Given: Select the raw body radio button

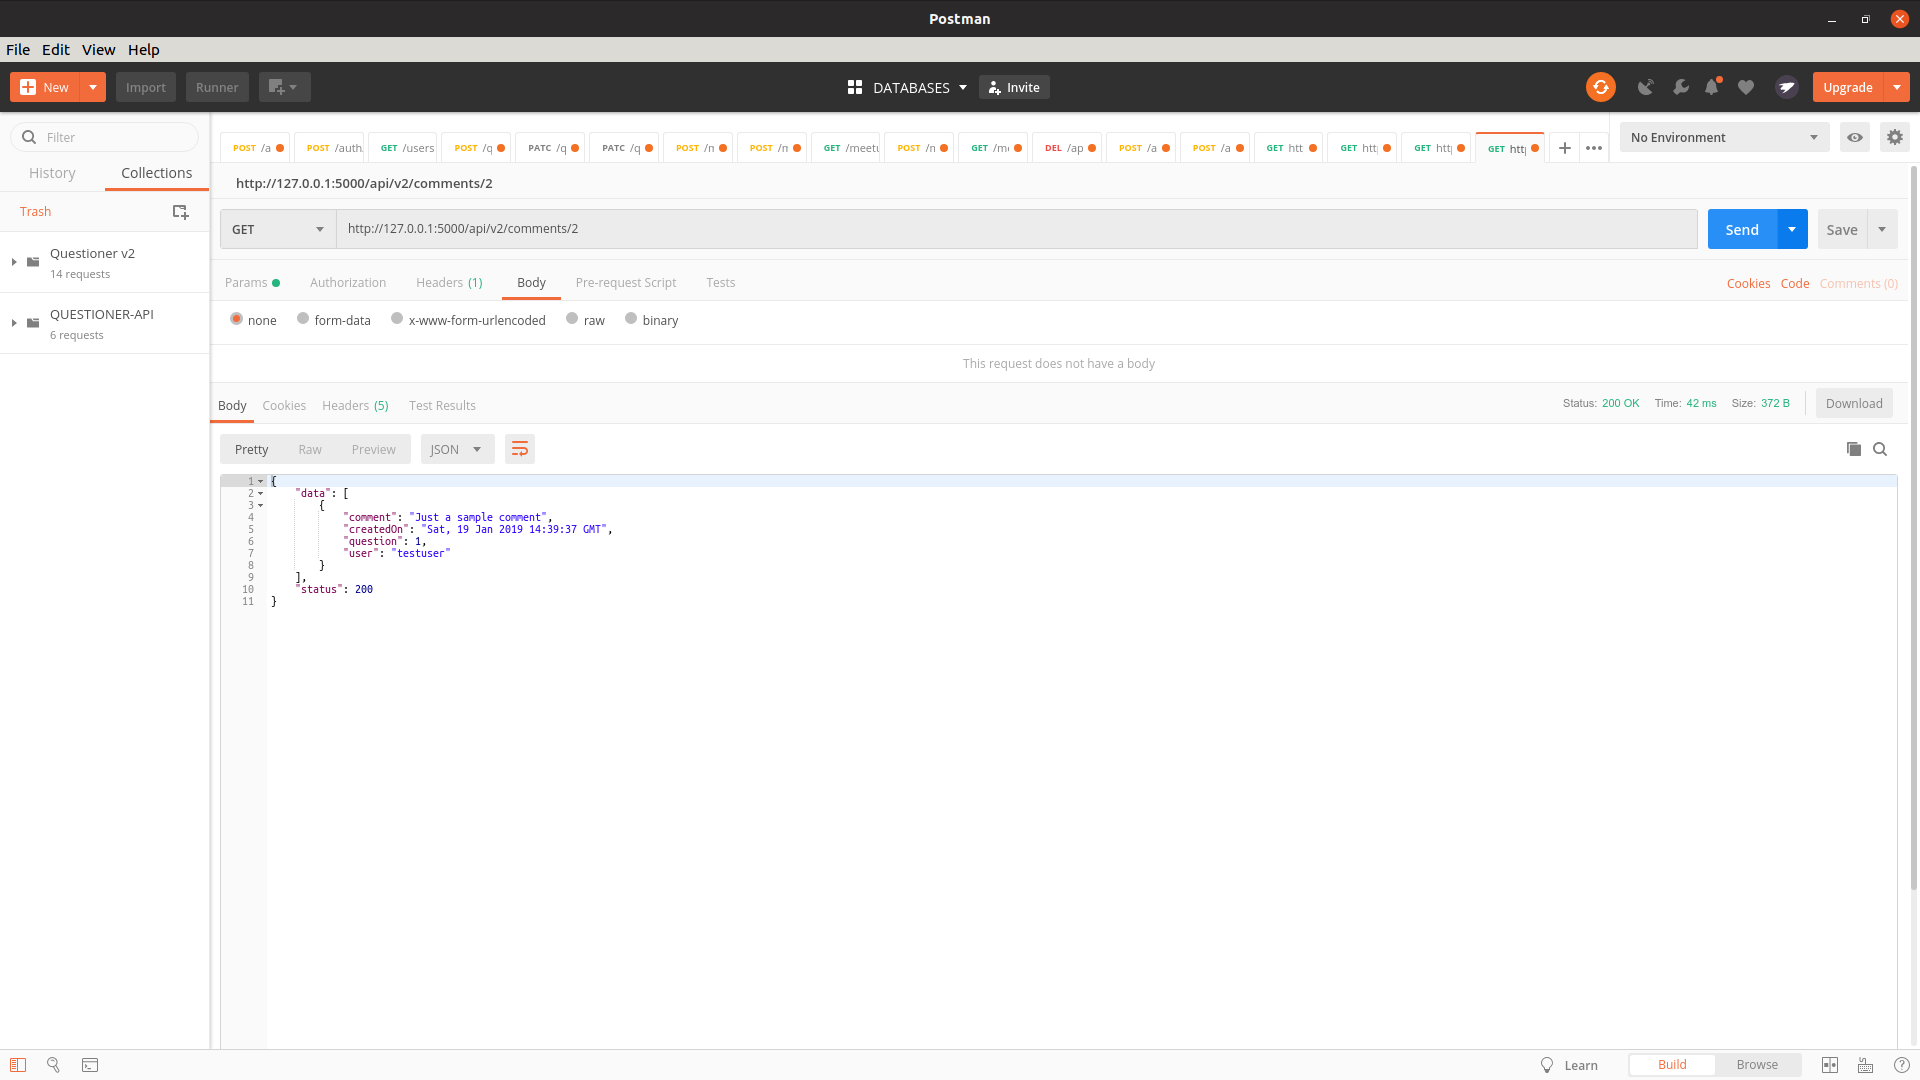Looking at the screenshot, I should [x=572, y=319].
